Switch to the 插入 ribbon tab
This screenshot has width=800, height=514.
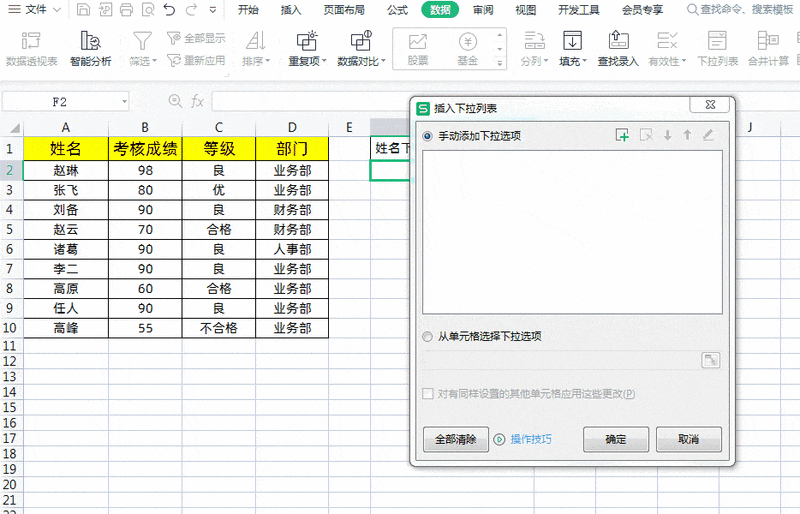pos(291,10)
